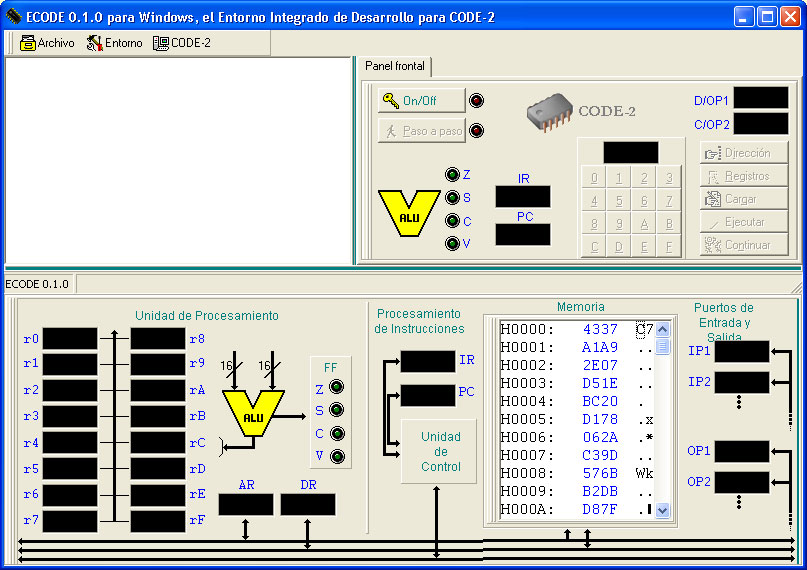Click the rF register box

coord(157,521)
